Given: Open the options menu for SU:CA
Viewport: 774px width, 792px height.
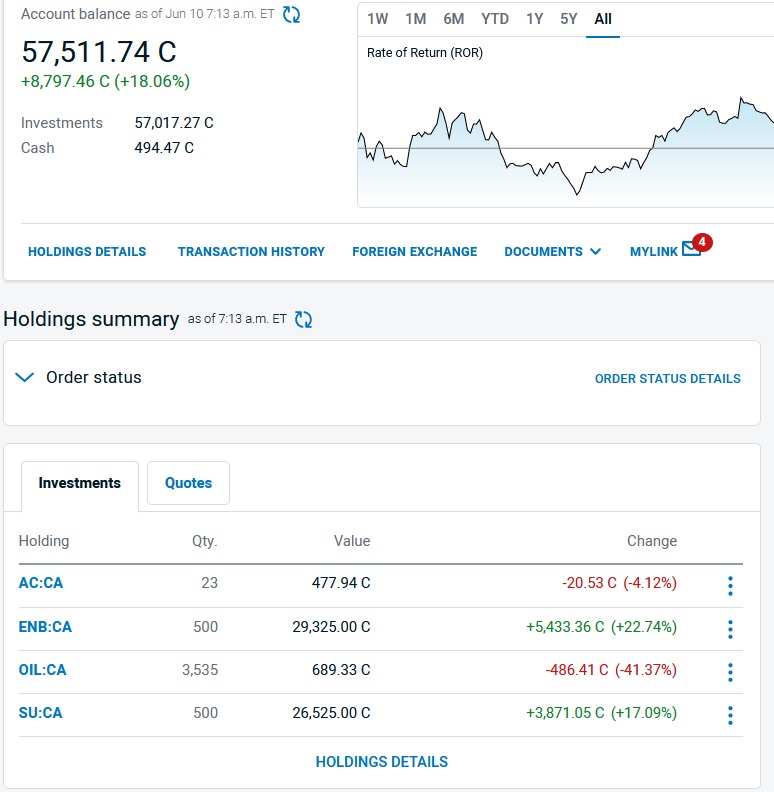Looking at the screenshot, I should coord(730,715).
